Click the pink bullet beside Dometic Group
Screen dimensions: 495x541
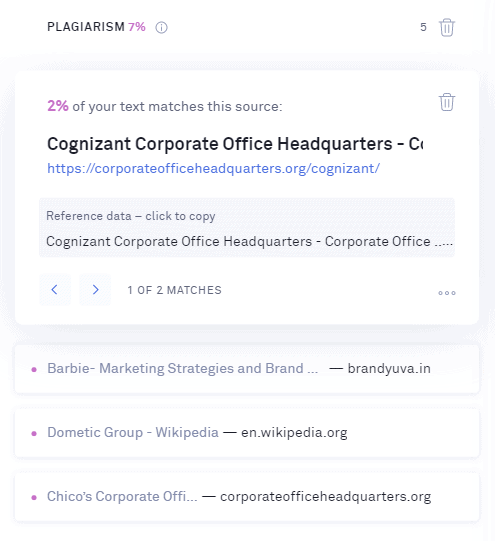34,433
